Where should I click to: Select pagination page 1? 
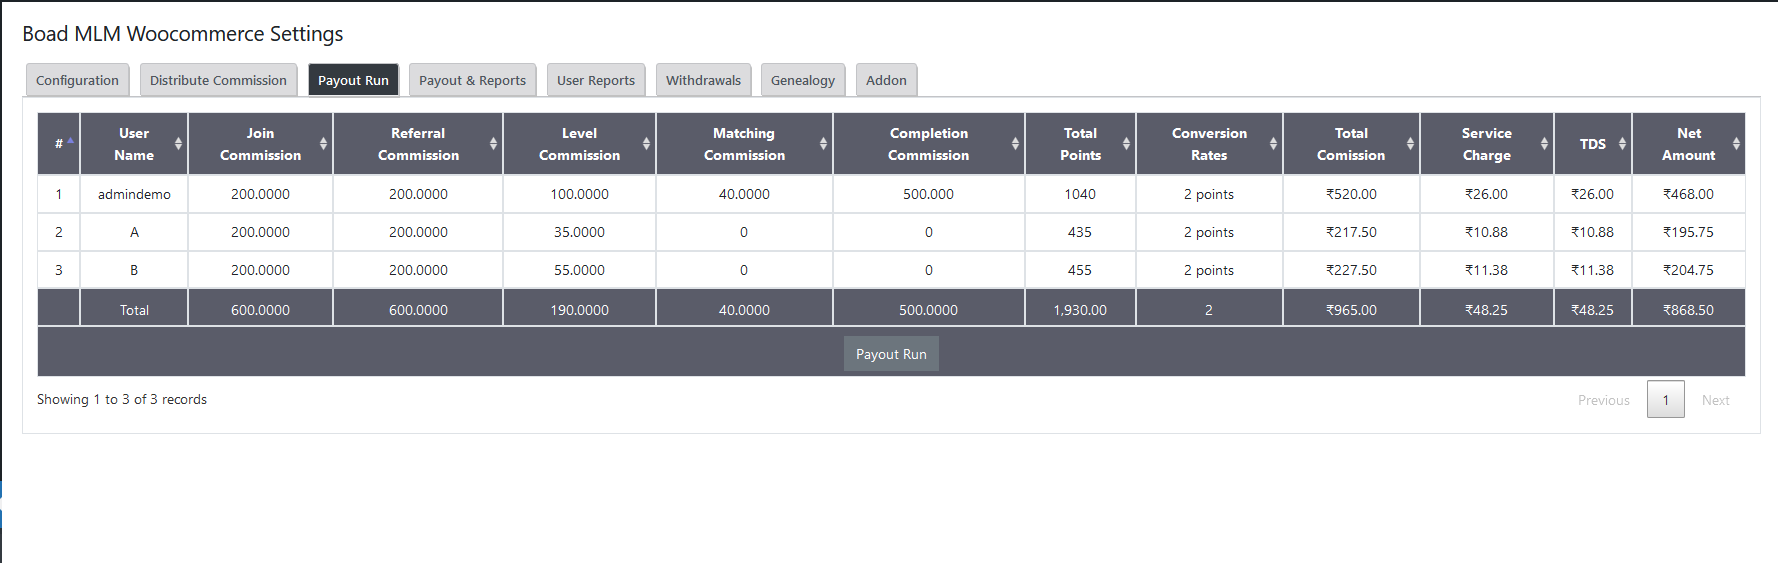coord(1665,400)
